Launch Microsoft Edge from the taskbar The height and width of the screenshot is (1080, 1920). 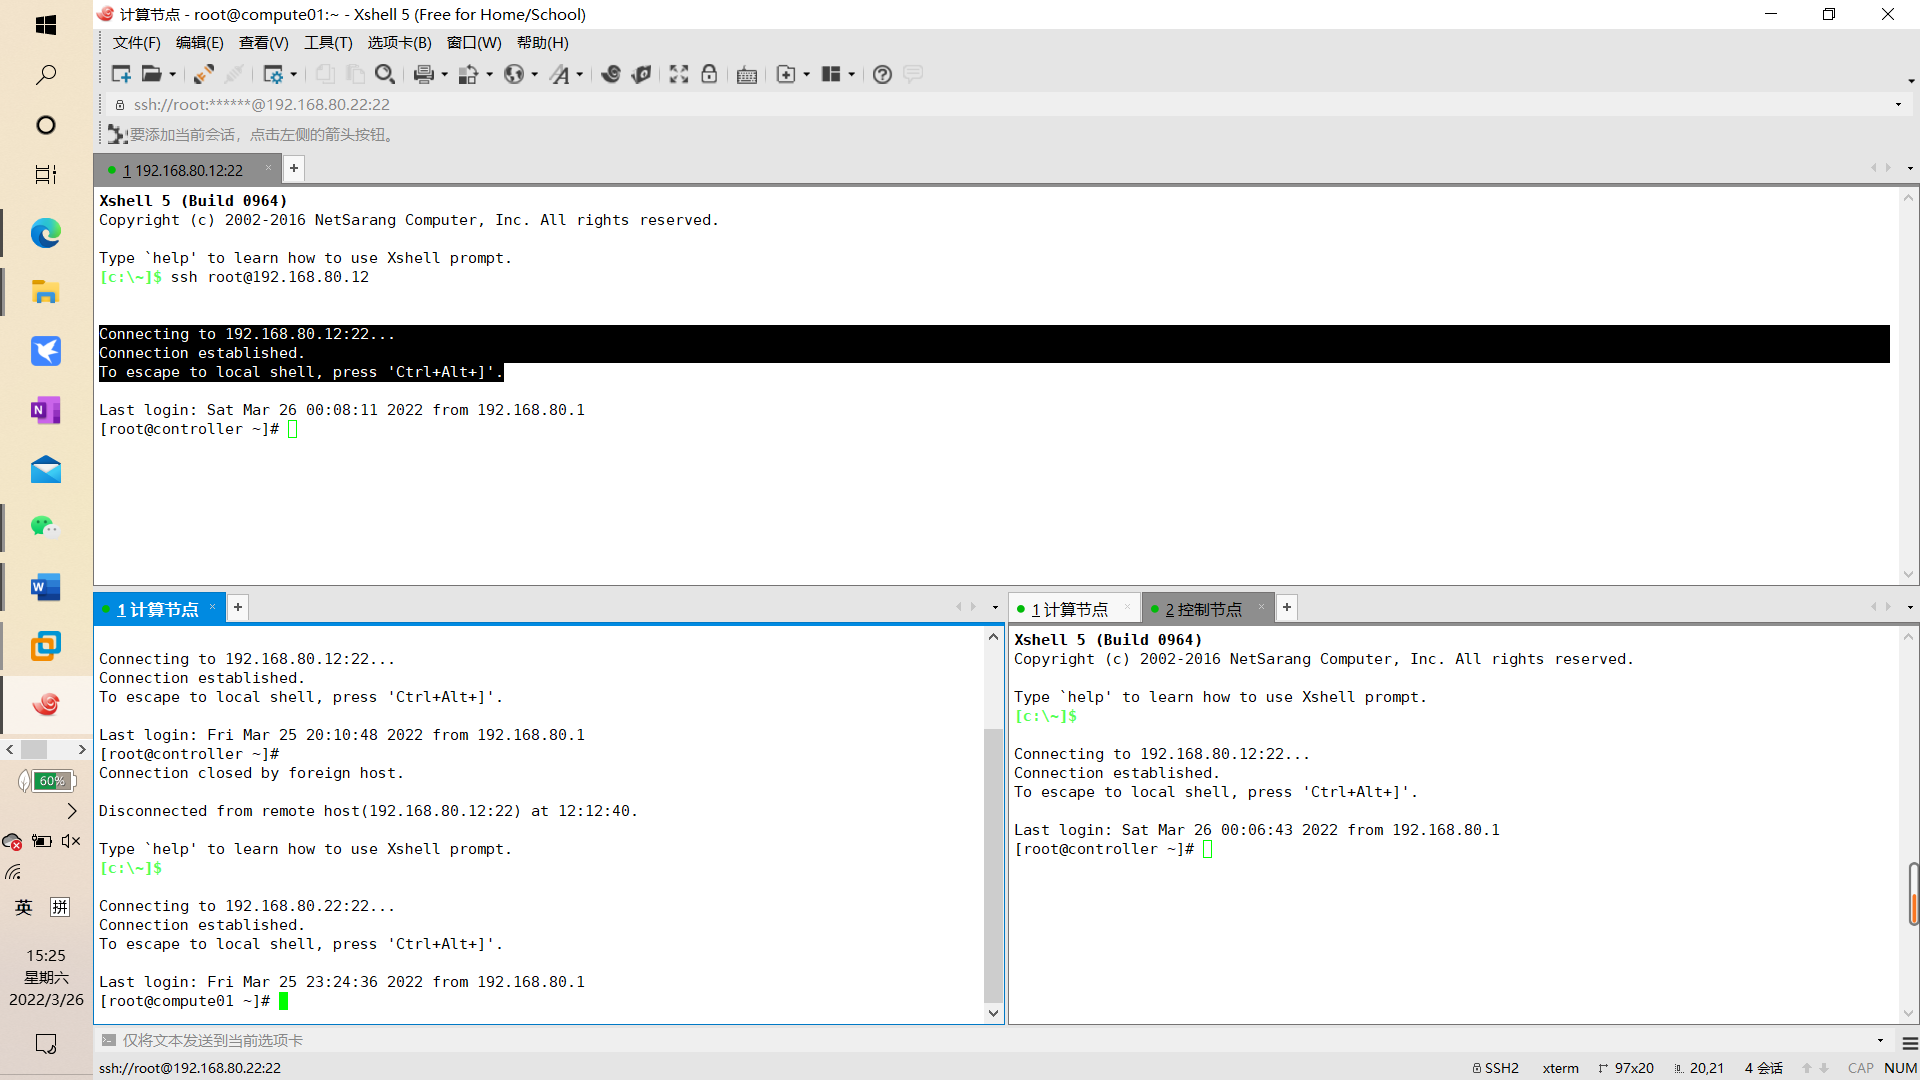click(x=46, y=233)
